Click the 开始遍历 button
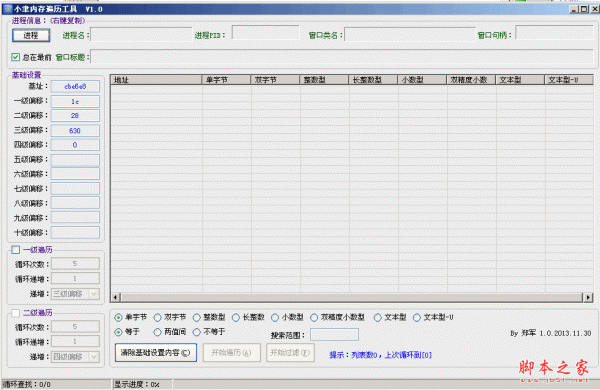 click(232, 353)
